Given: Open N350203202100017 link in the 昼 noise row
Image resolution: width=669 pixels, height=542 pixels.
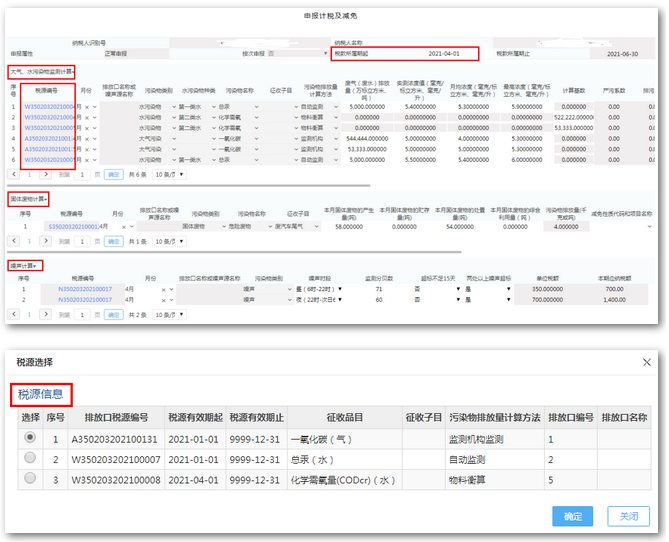Looking at the screenshot, I should 85,289.
